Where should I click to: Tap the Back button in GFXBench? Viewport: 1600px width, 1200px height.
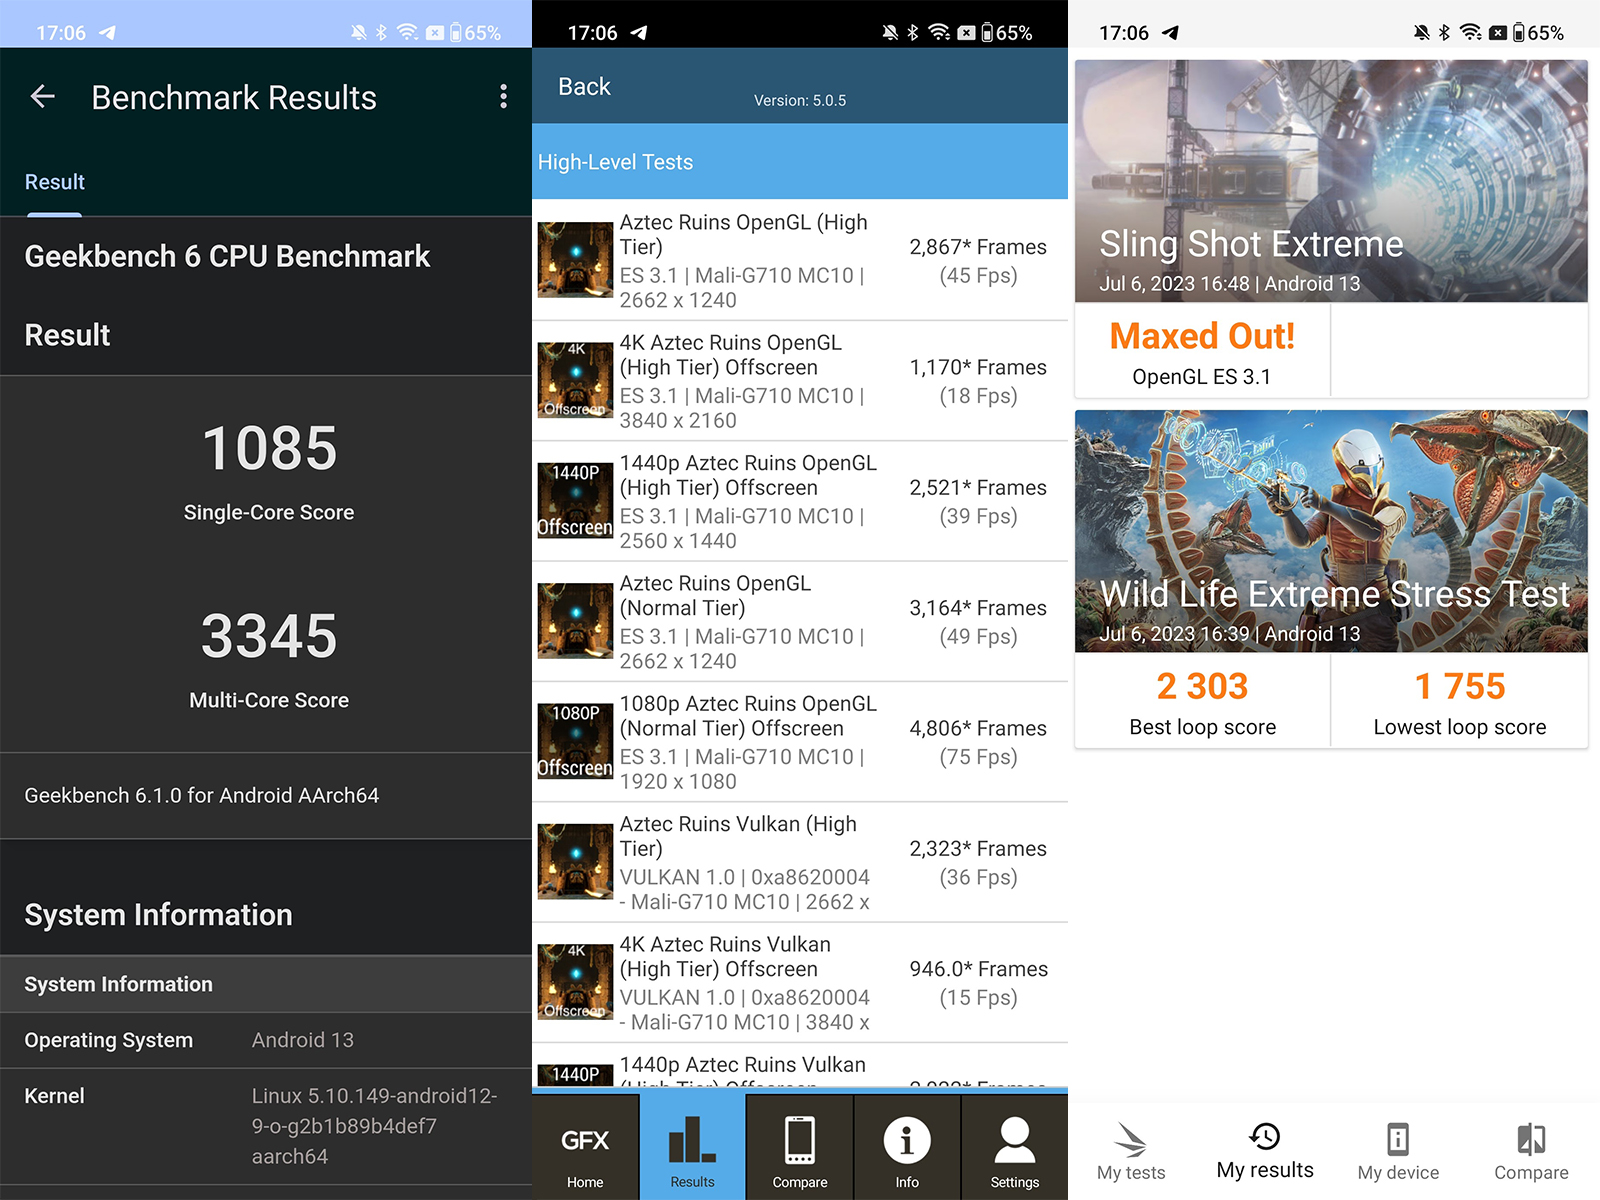tap(584, 87)
